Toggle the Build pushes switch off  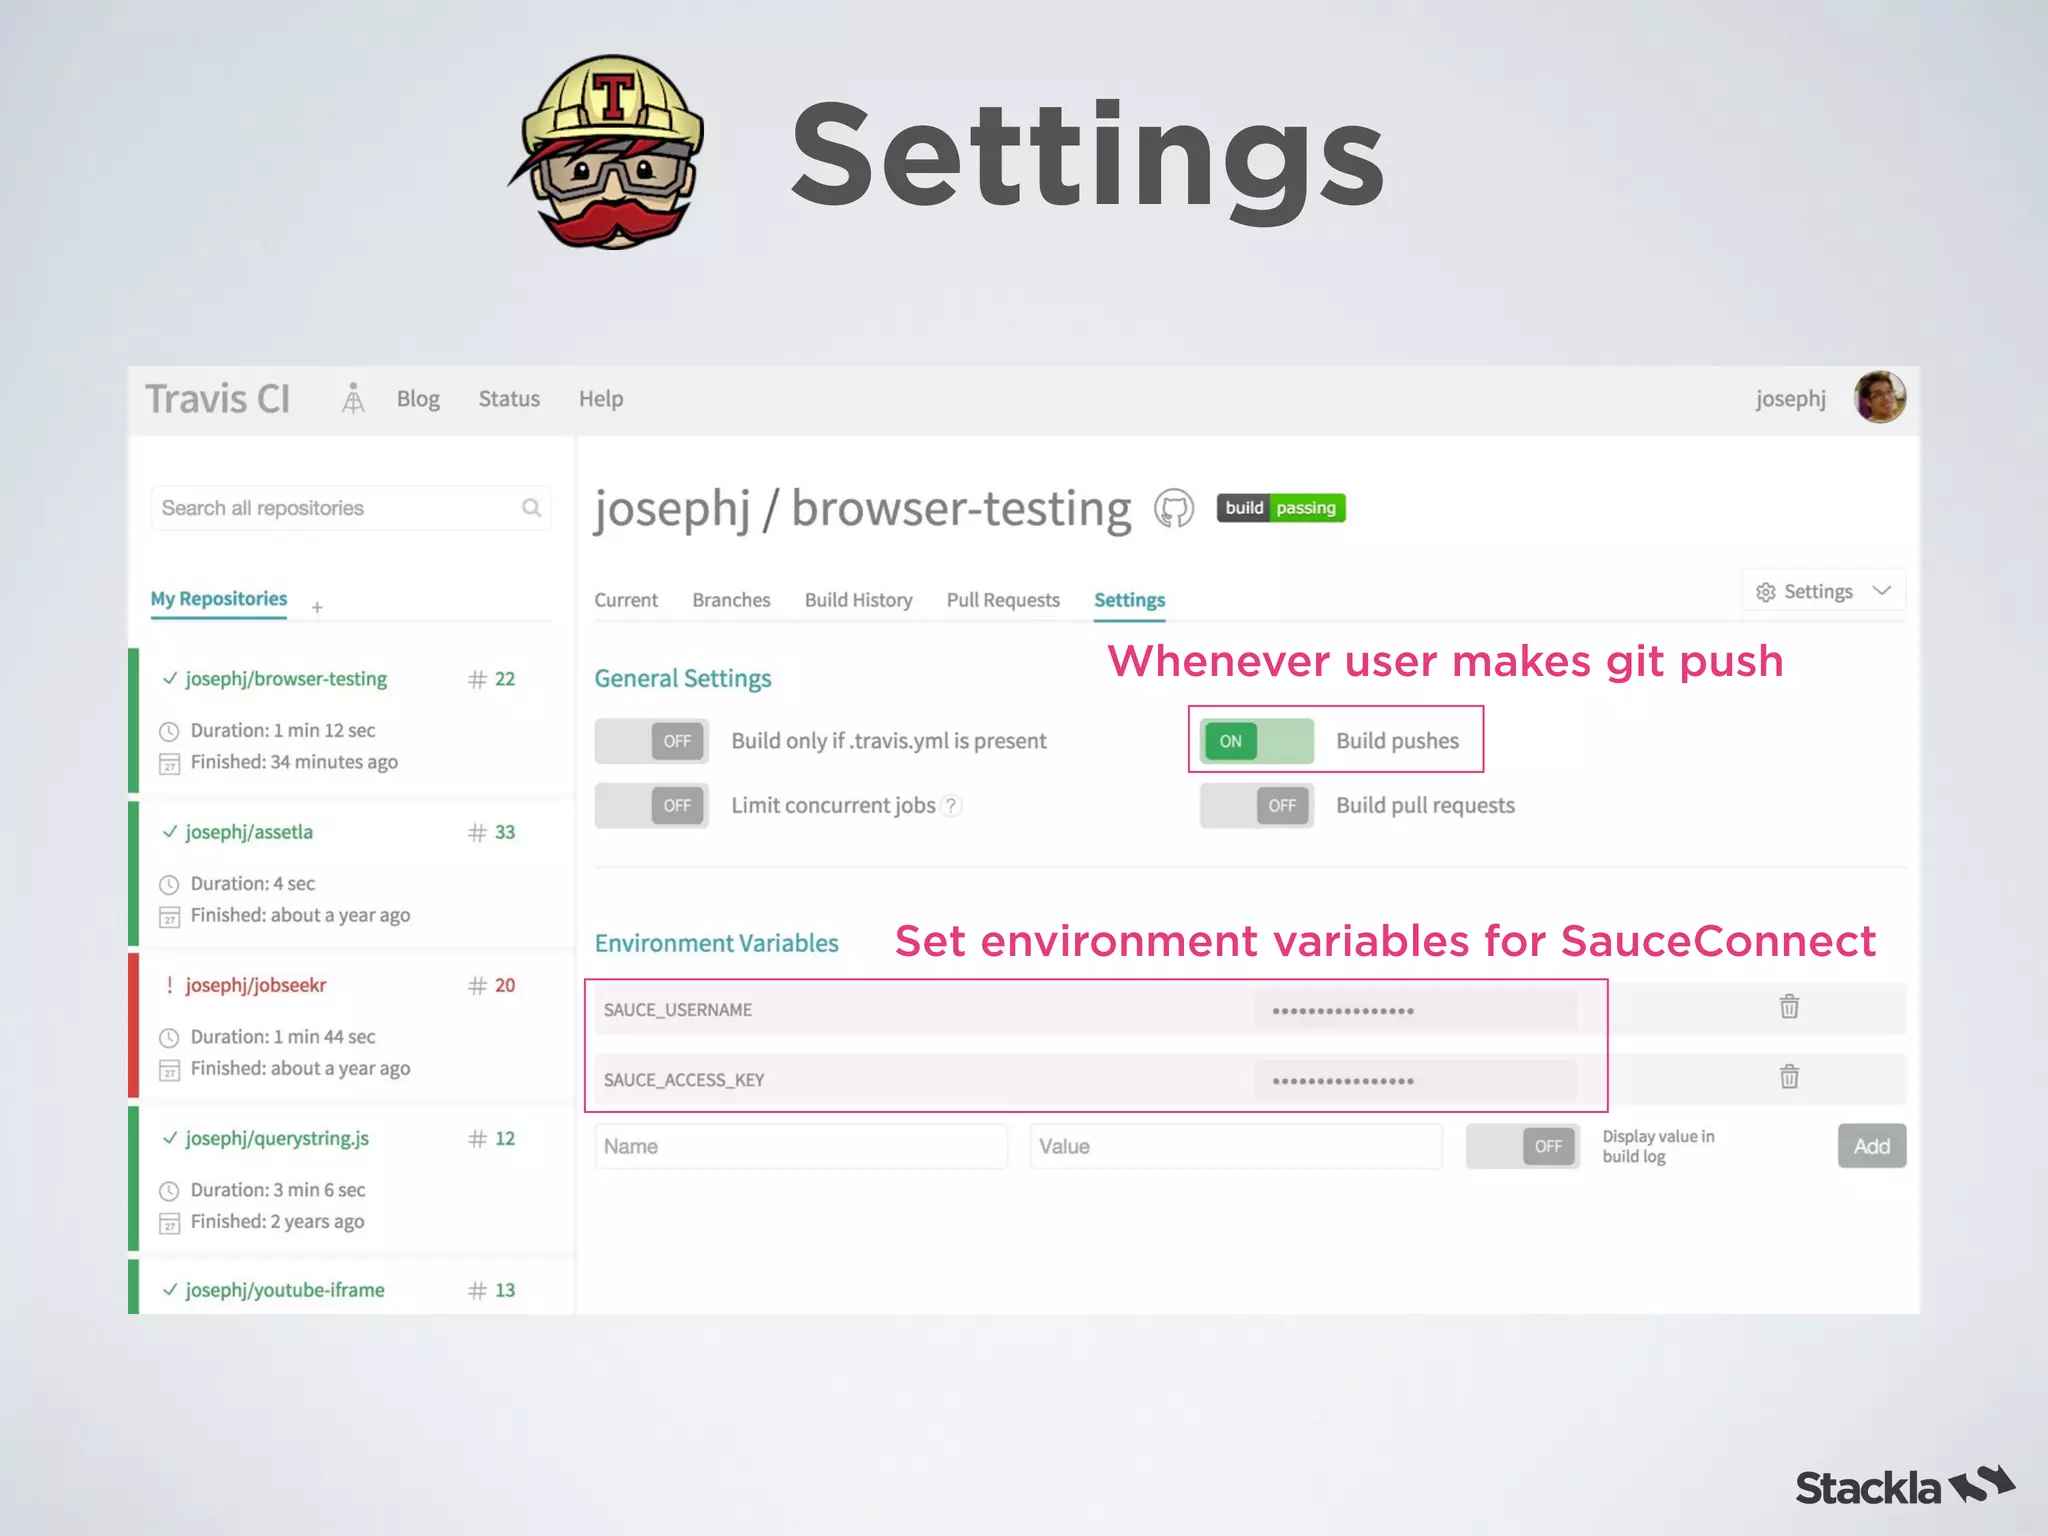pyautogui.click(x=1257, y=741)
